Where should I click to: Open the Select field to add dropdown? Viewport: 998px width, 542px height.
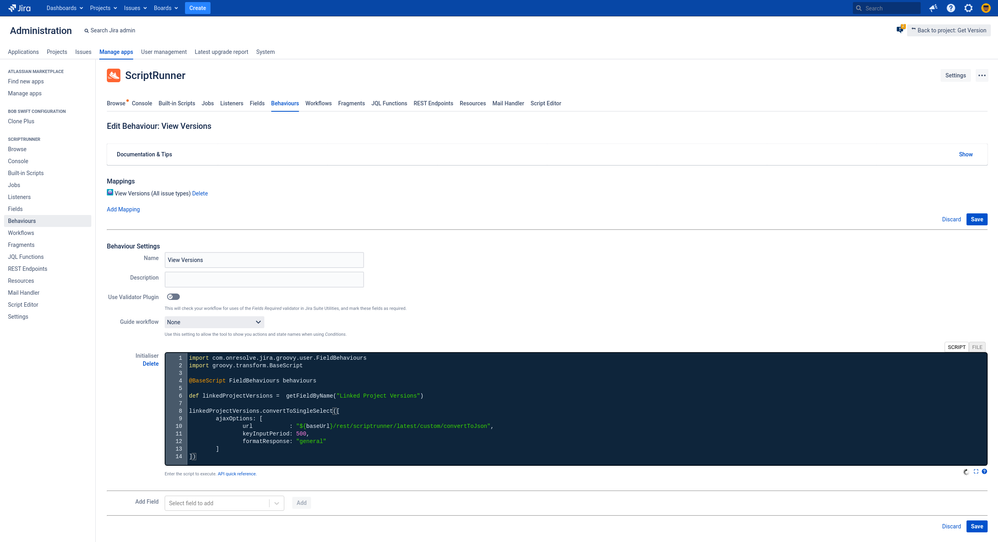(x=224, y=503)
